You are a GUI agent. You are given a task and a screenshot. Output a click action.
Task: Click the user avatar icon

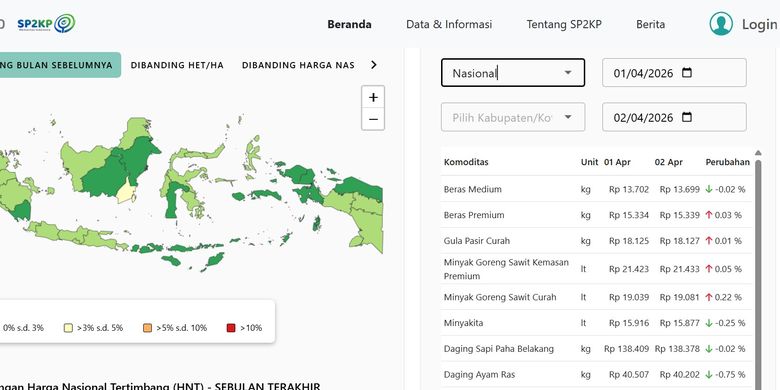pyautogui.click(x=721, y=24)
